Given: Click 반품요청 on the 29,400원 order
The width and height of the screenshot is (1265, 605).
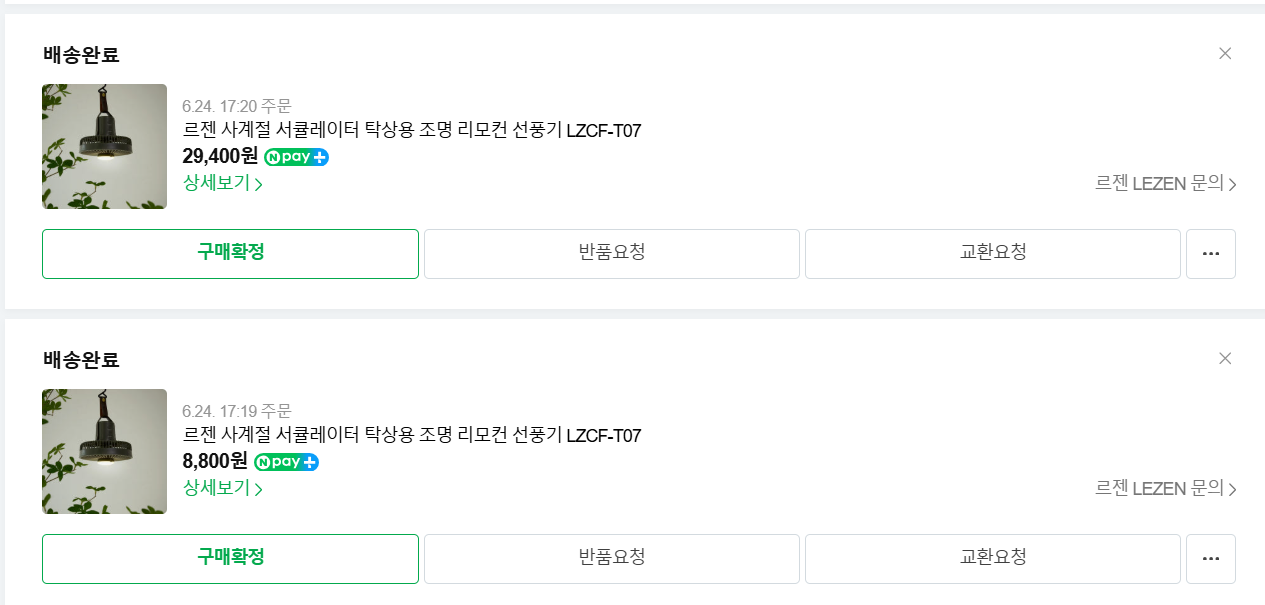Looking at the screenshot, I should tap(611, 254).
